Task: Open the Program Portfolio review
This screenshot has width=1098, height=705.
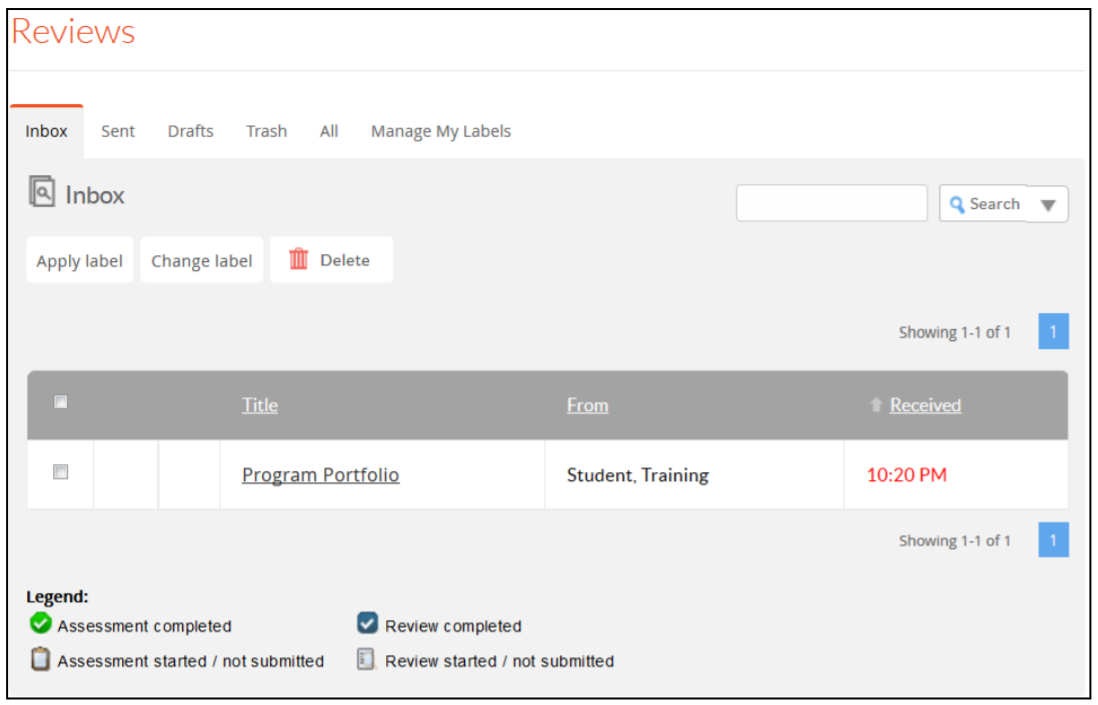Action: click(320, 474)
